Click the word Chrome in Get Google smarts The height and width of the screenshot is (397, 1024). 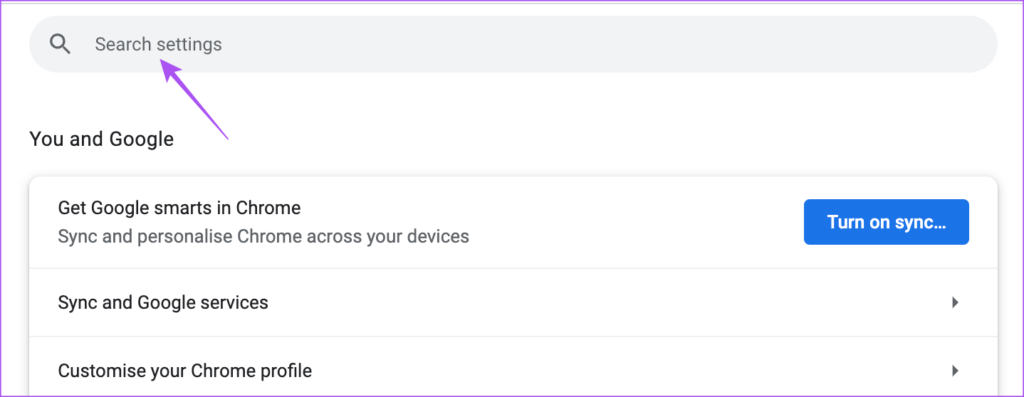[269, 208]
